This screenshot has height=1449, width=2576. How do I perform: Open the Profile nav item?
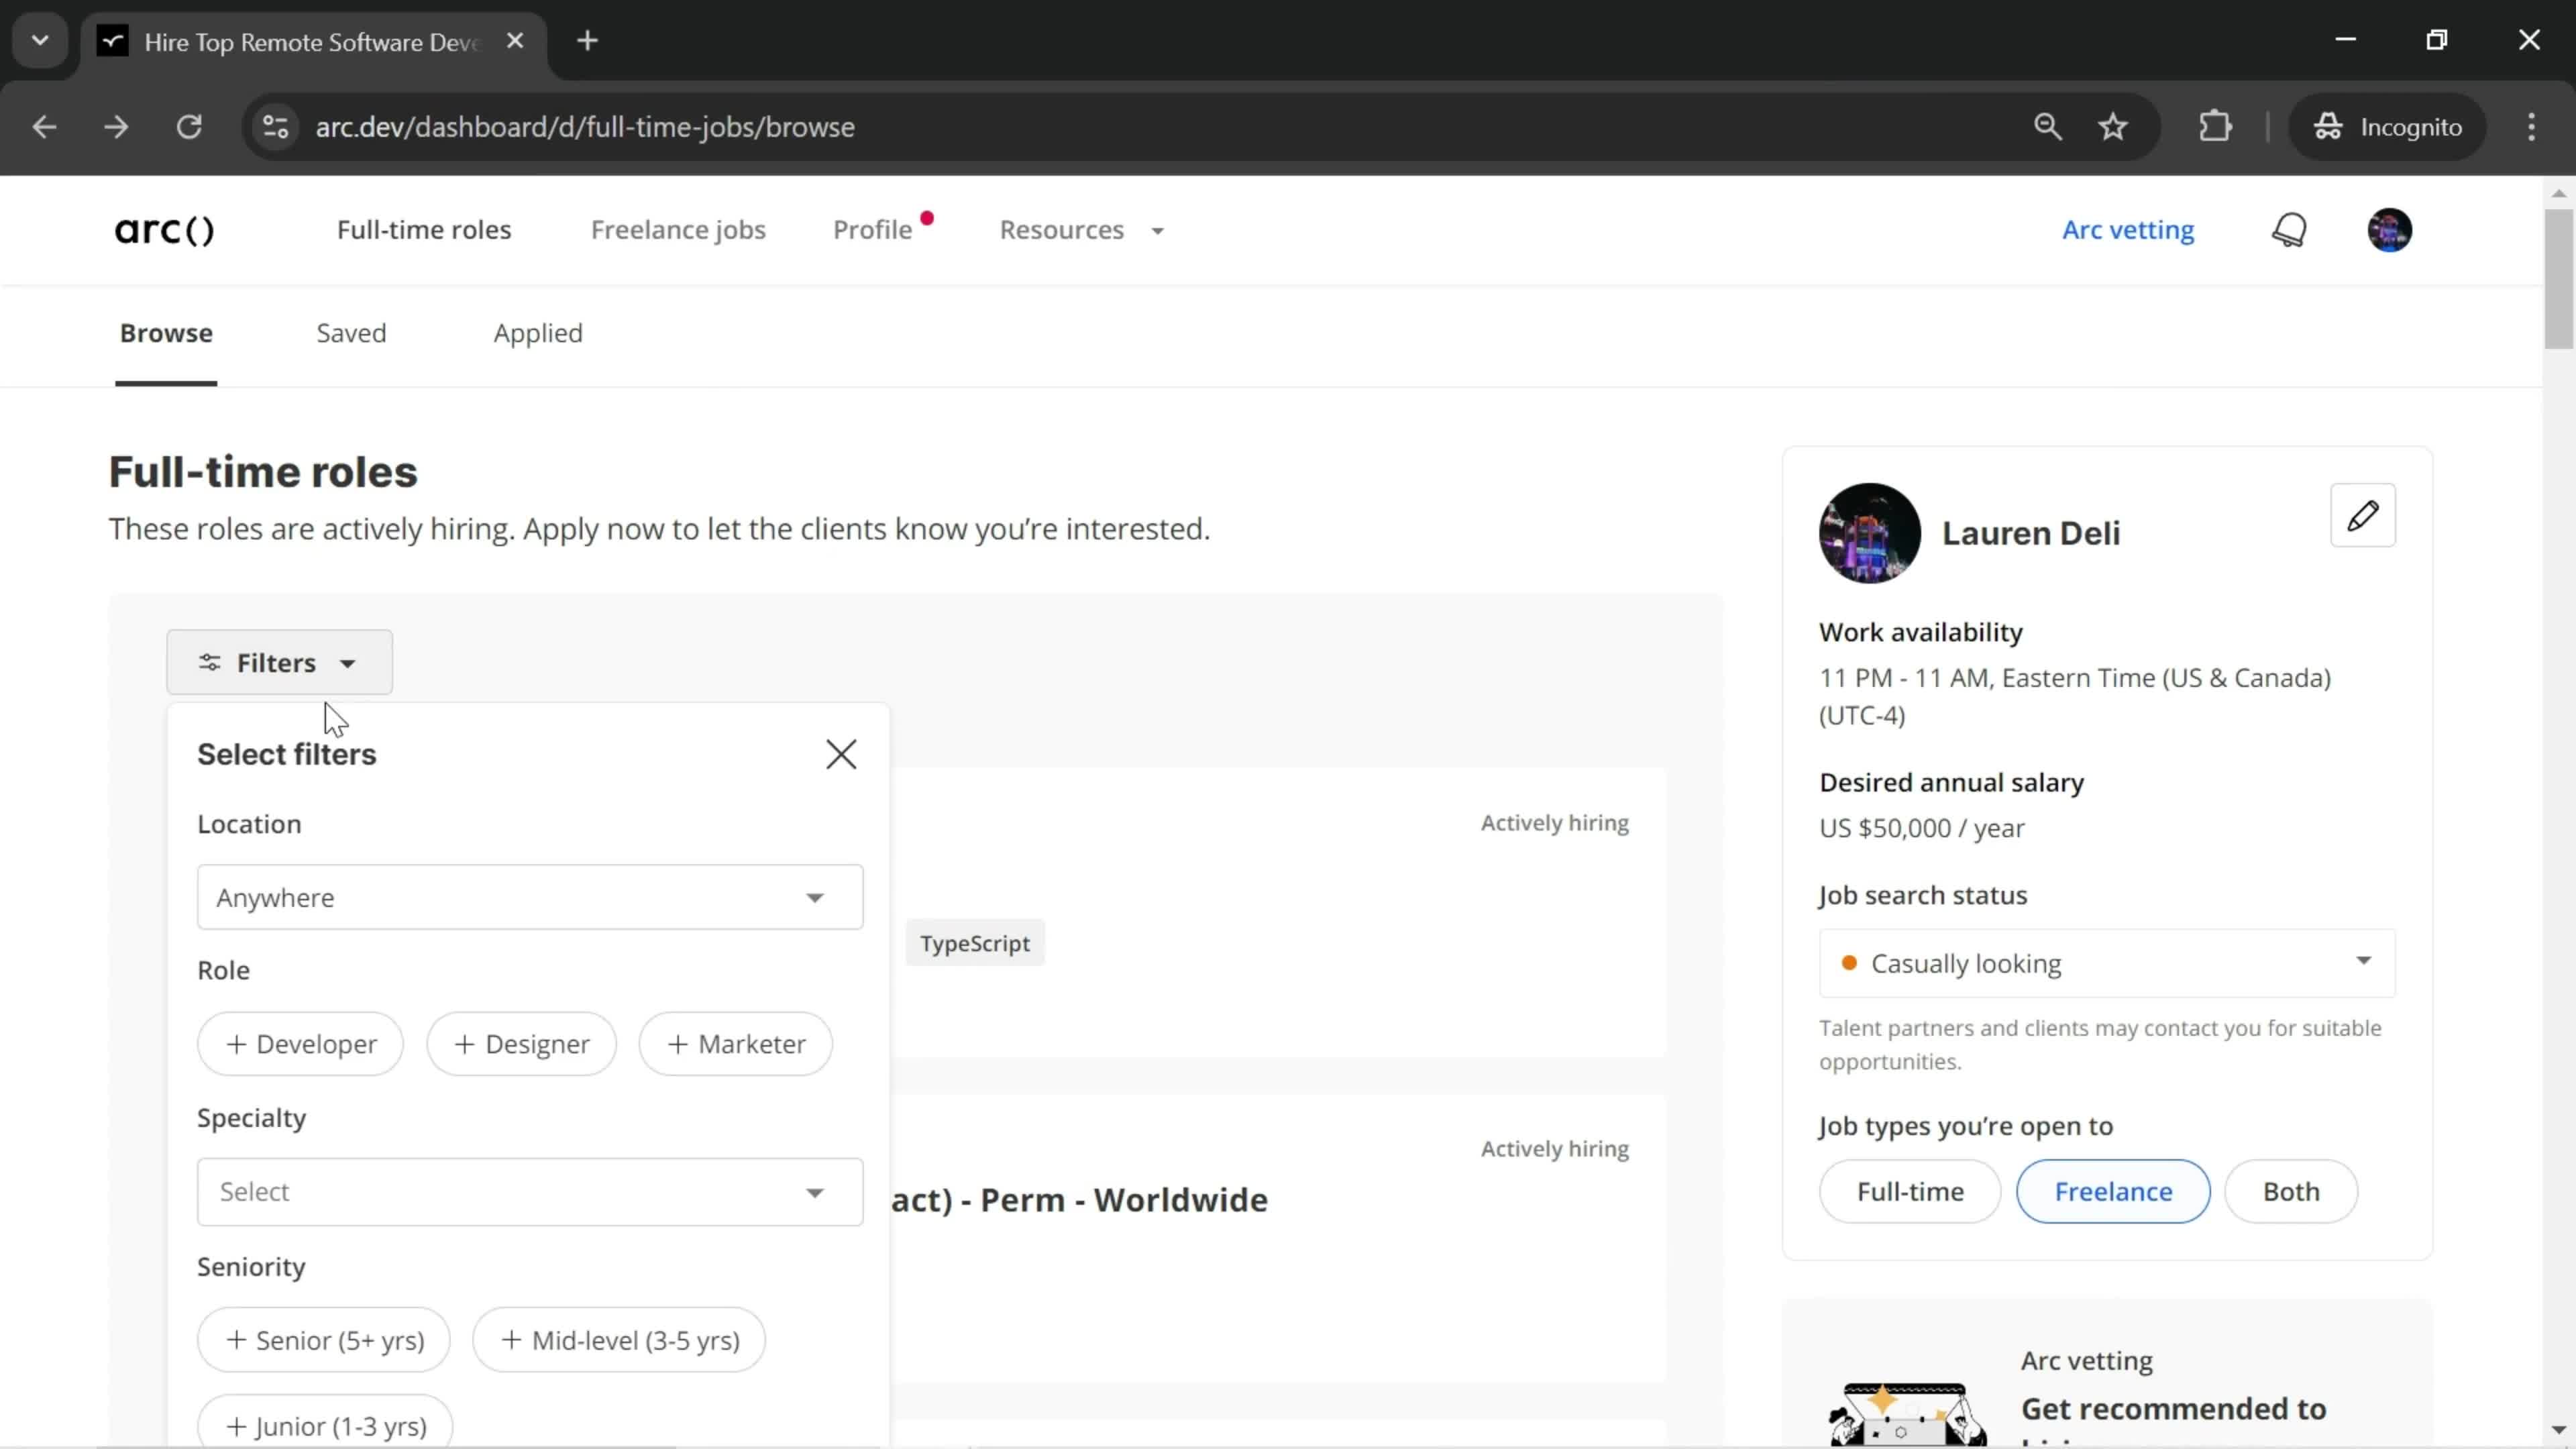coord(873,230)
